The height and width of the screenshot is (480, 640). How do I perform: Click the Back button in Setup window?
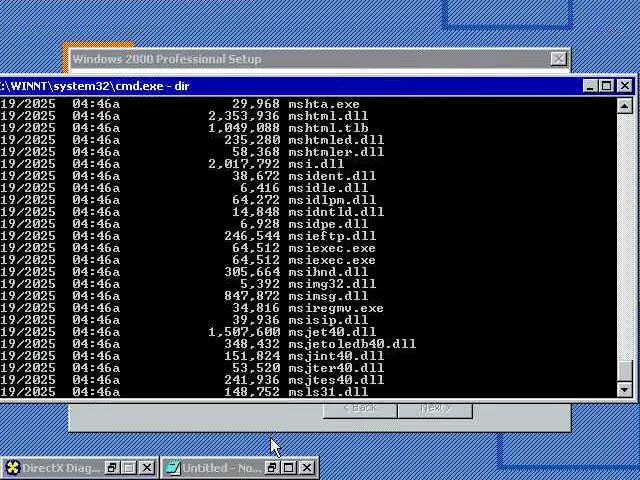[x=360, y=409]
